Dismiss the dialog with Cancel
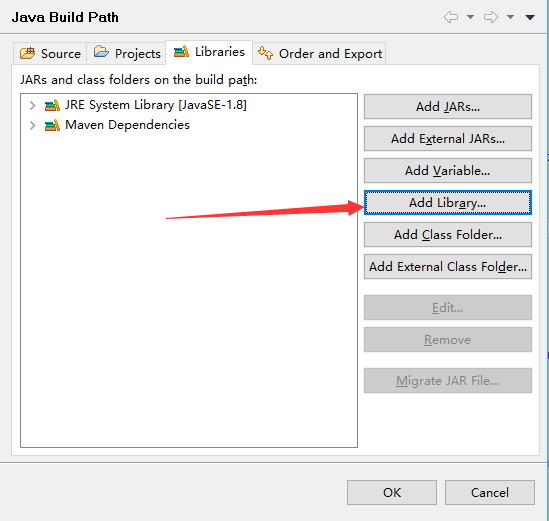This screenshot has height=521, width=549. pos(490,492)
